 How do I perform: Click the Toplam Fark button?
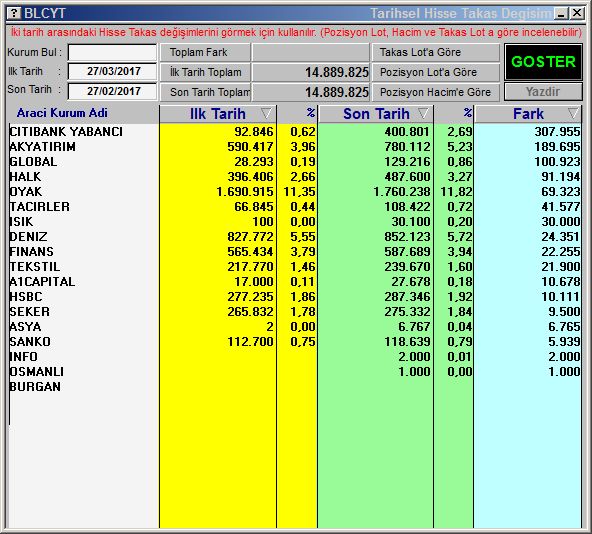[x=205, y=52]
